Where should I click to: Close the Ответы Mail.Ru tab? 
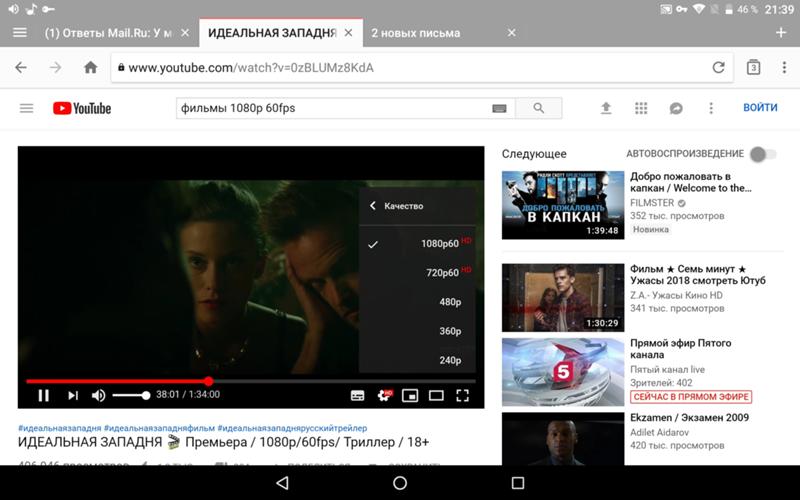185,33
